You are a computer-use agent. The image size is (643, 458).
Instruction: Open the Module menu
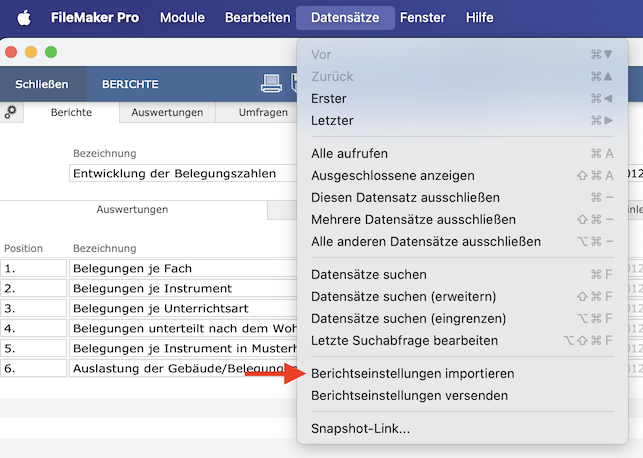click(x=182, y=18)
